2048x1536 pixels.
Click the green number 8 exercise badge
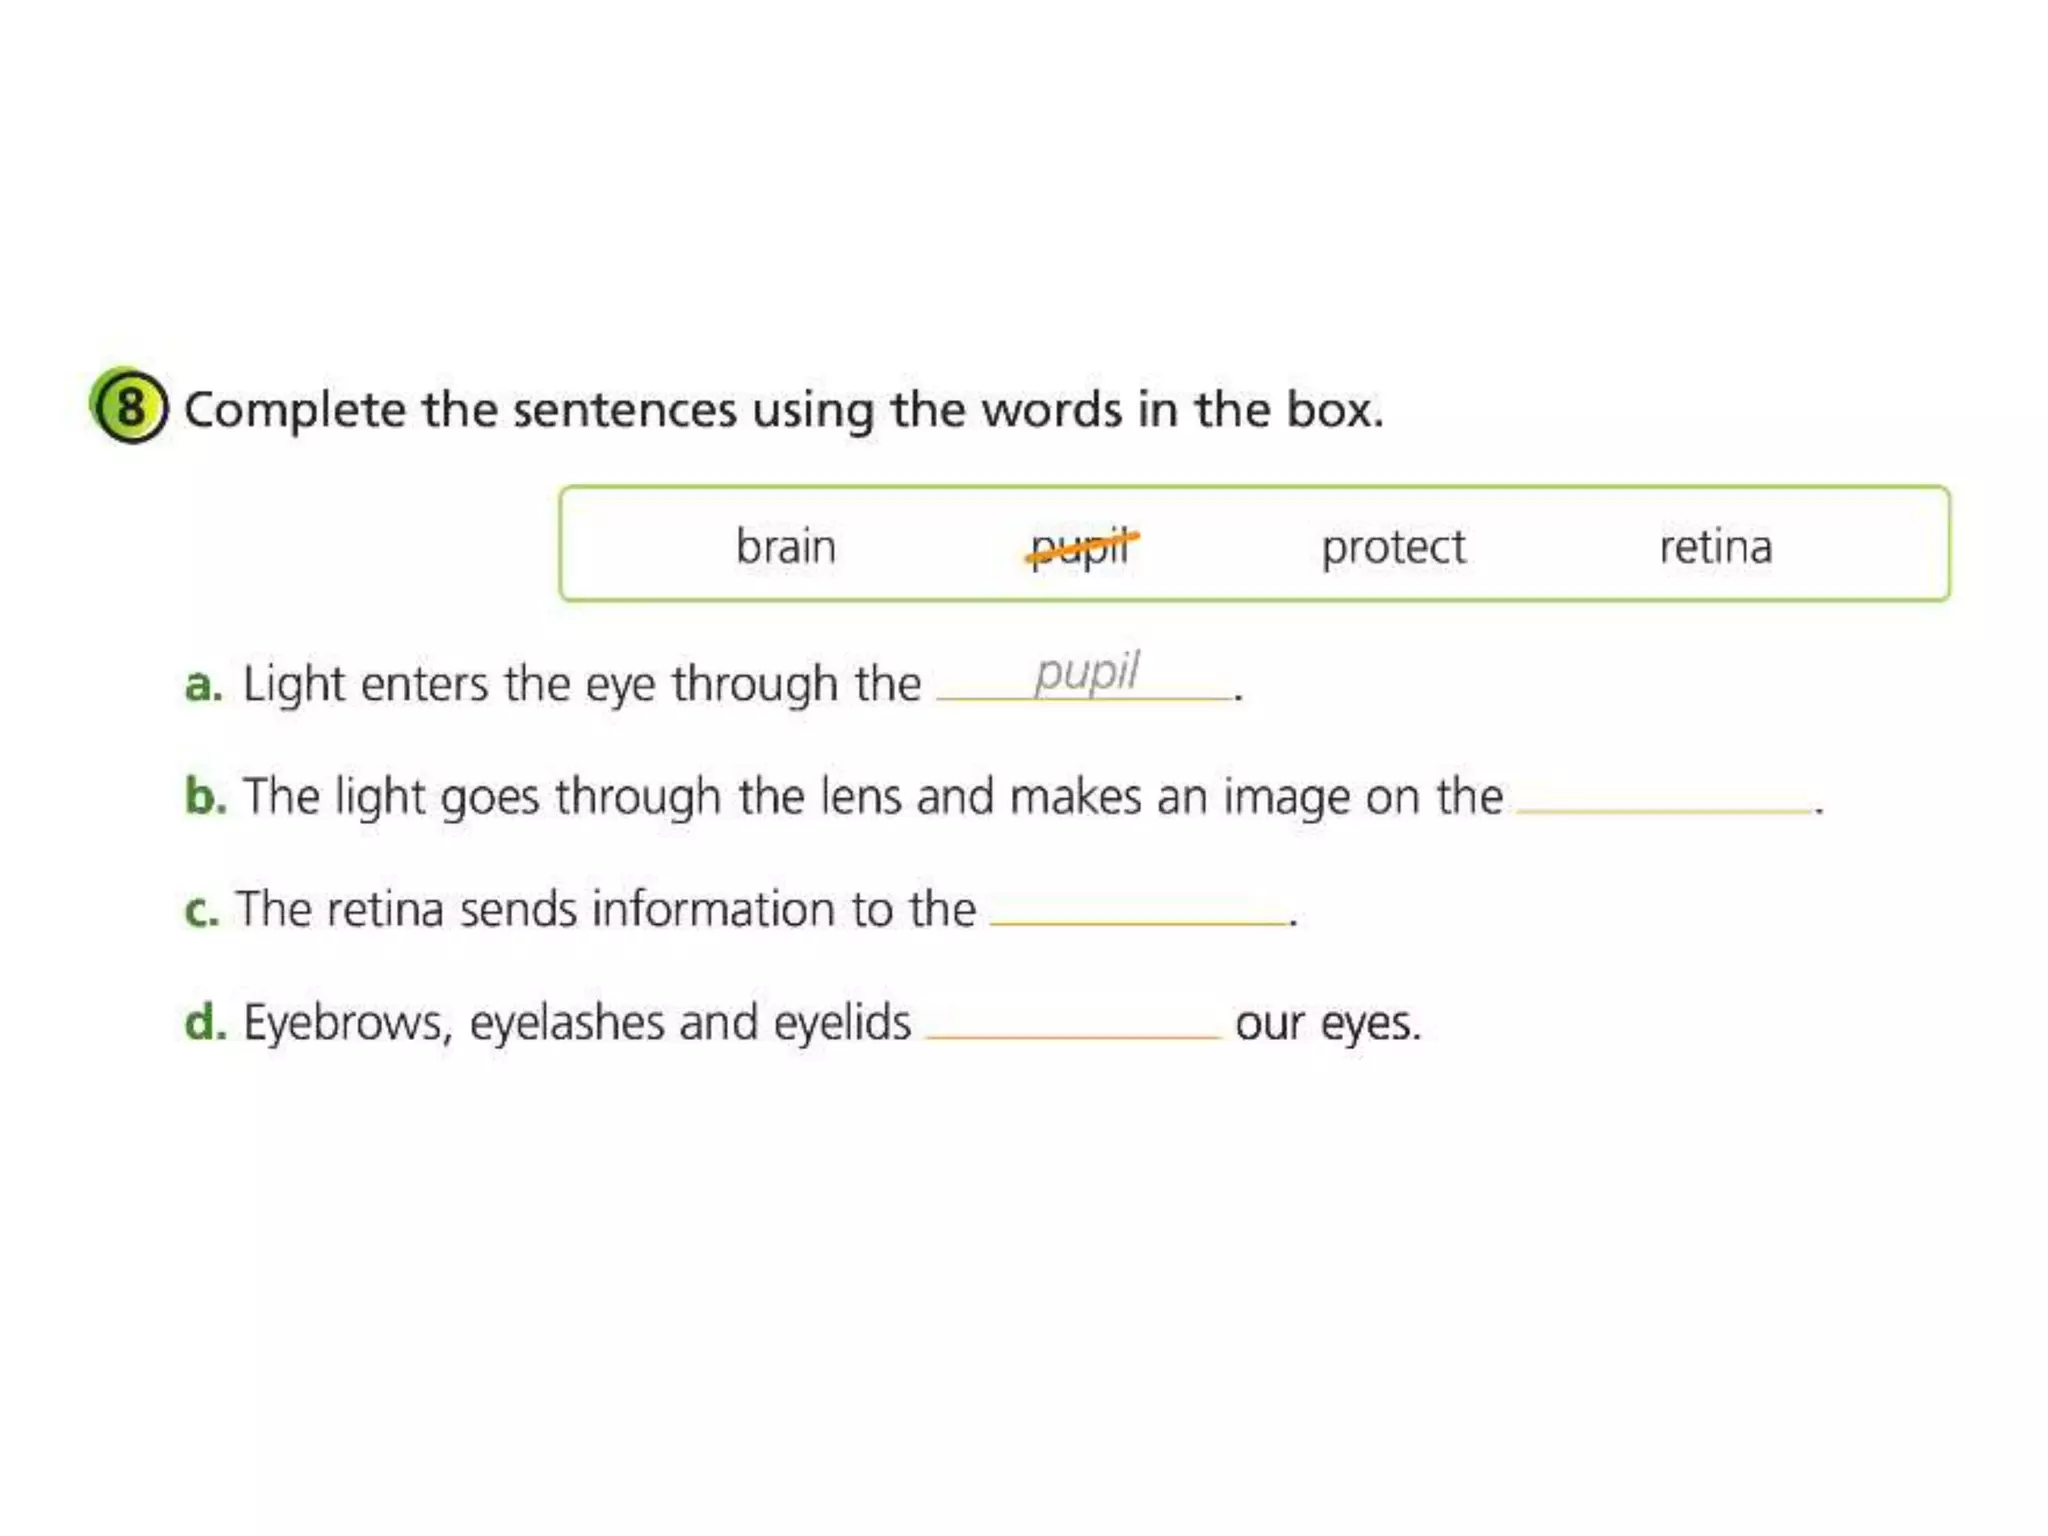pos(129,406)
